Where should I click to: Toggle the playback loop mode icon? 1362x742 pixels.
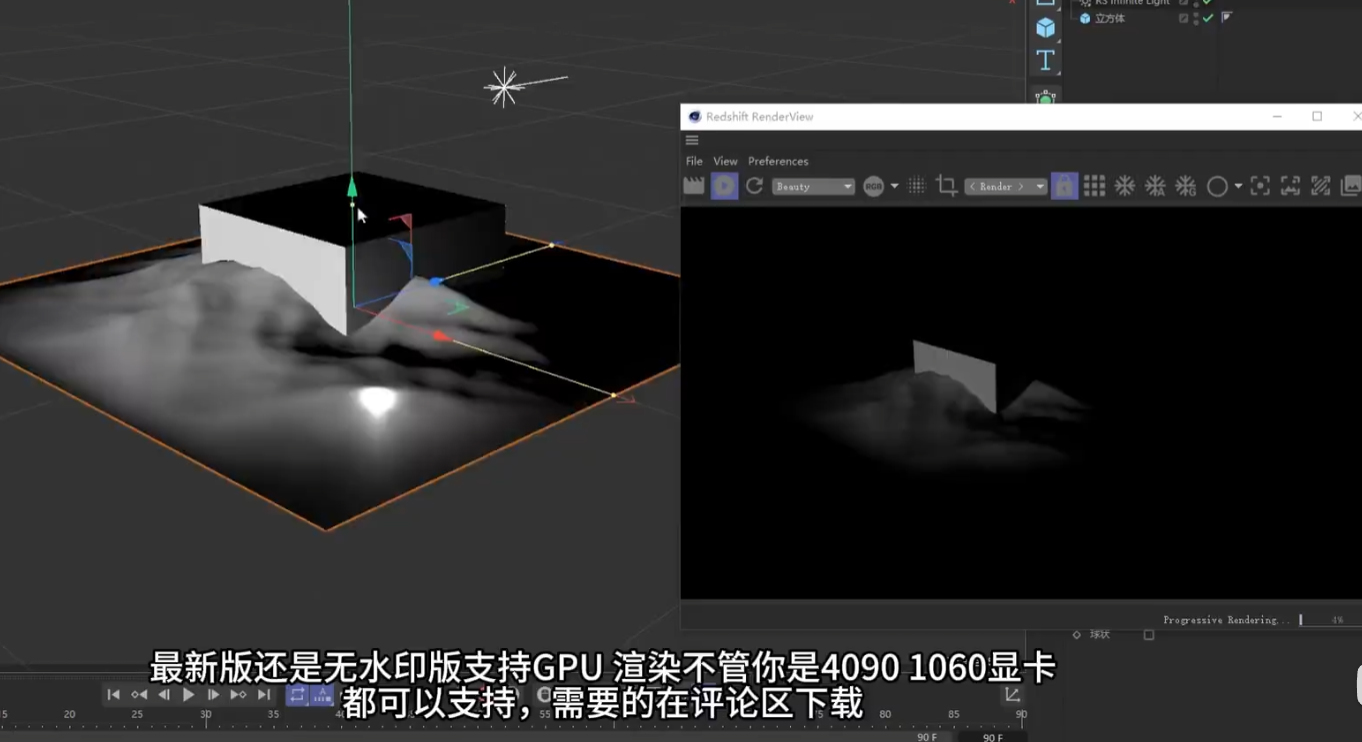pyautogui.click(x=297, y=694)
